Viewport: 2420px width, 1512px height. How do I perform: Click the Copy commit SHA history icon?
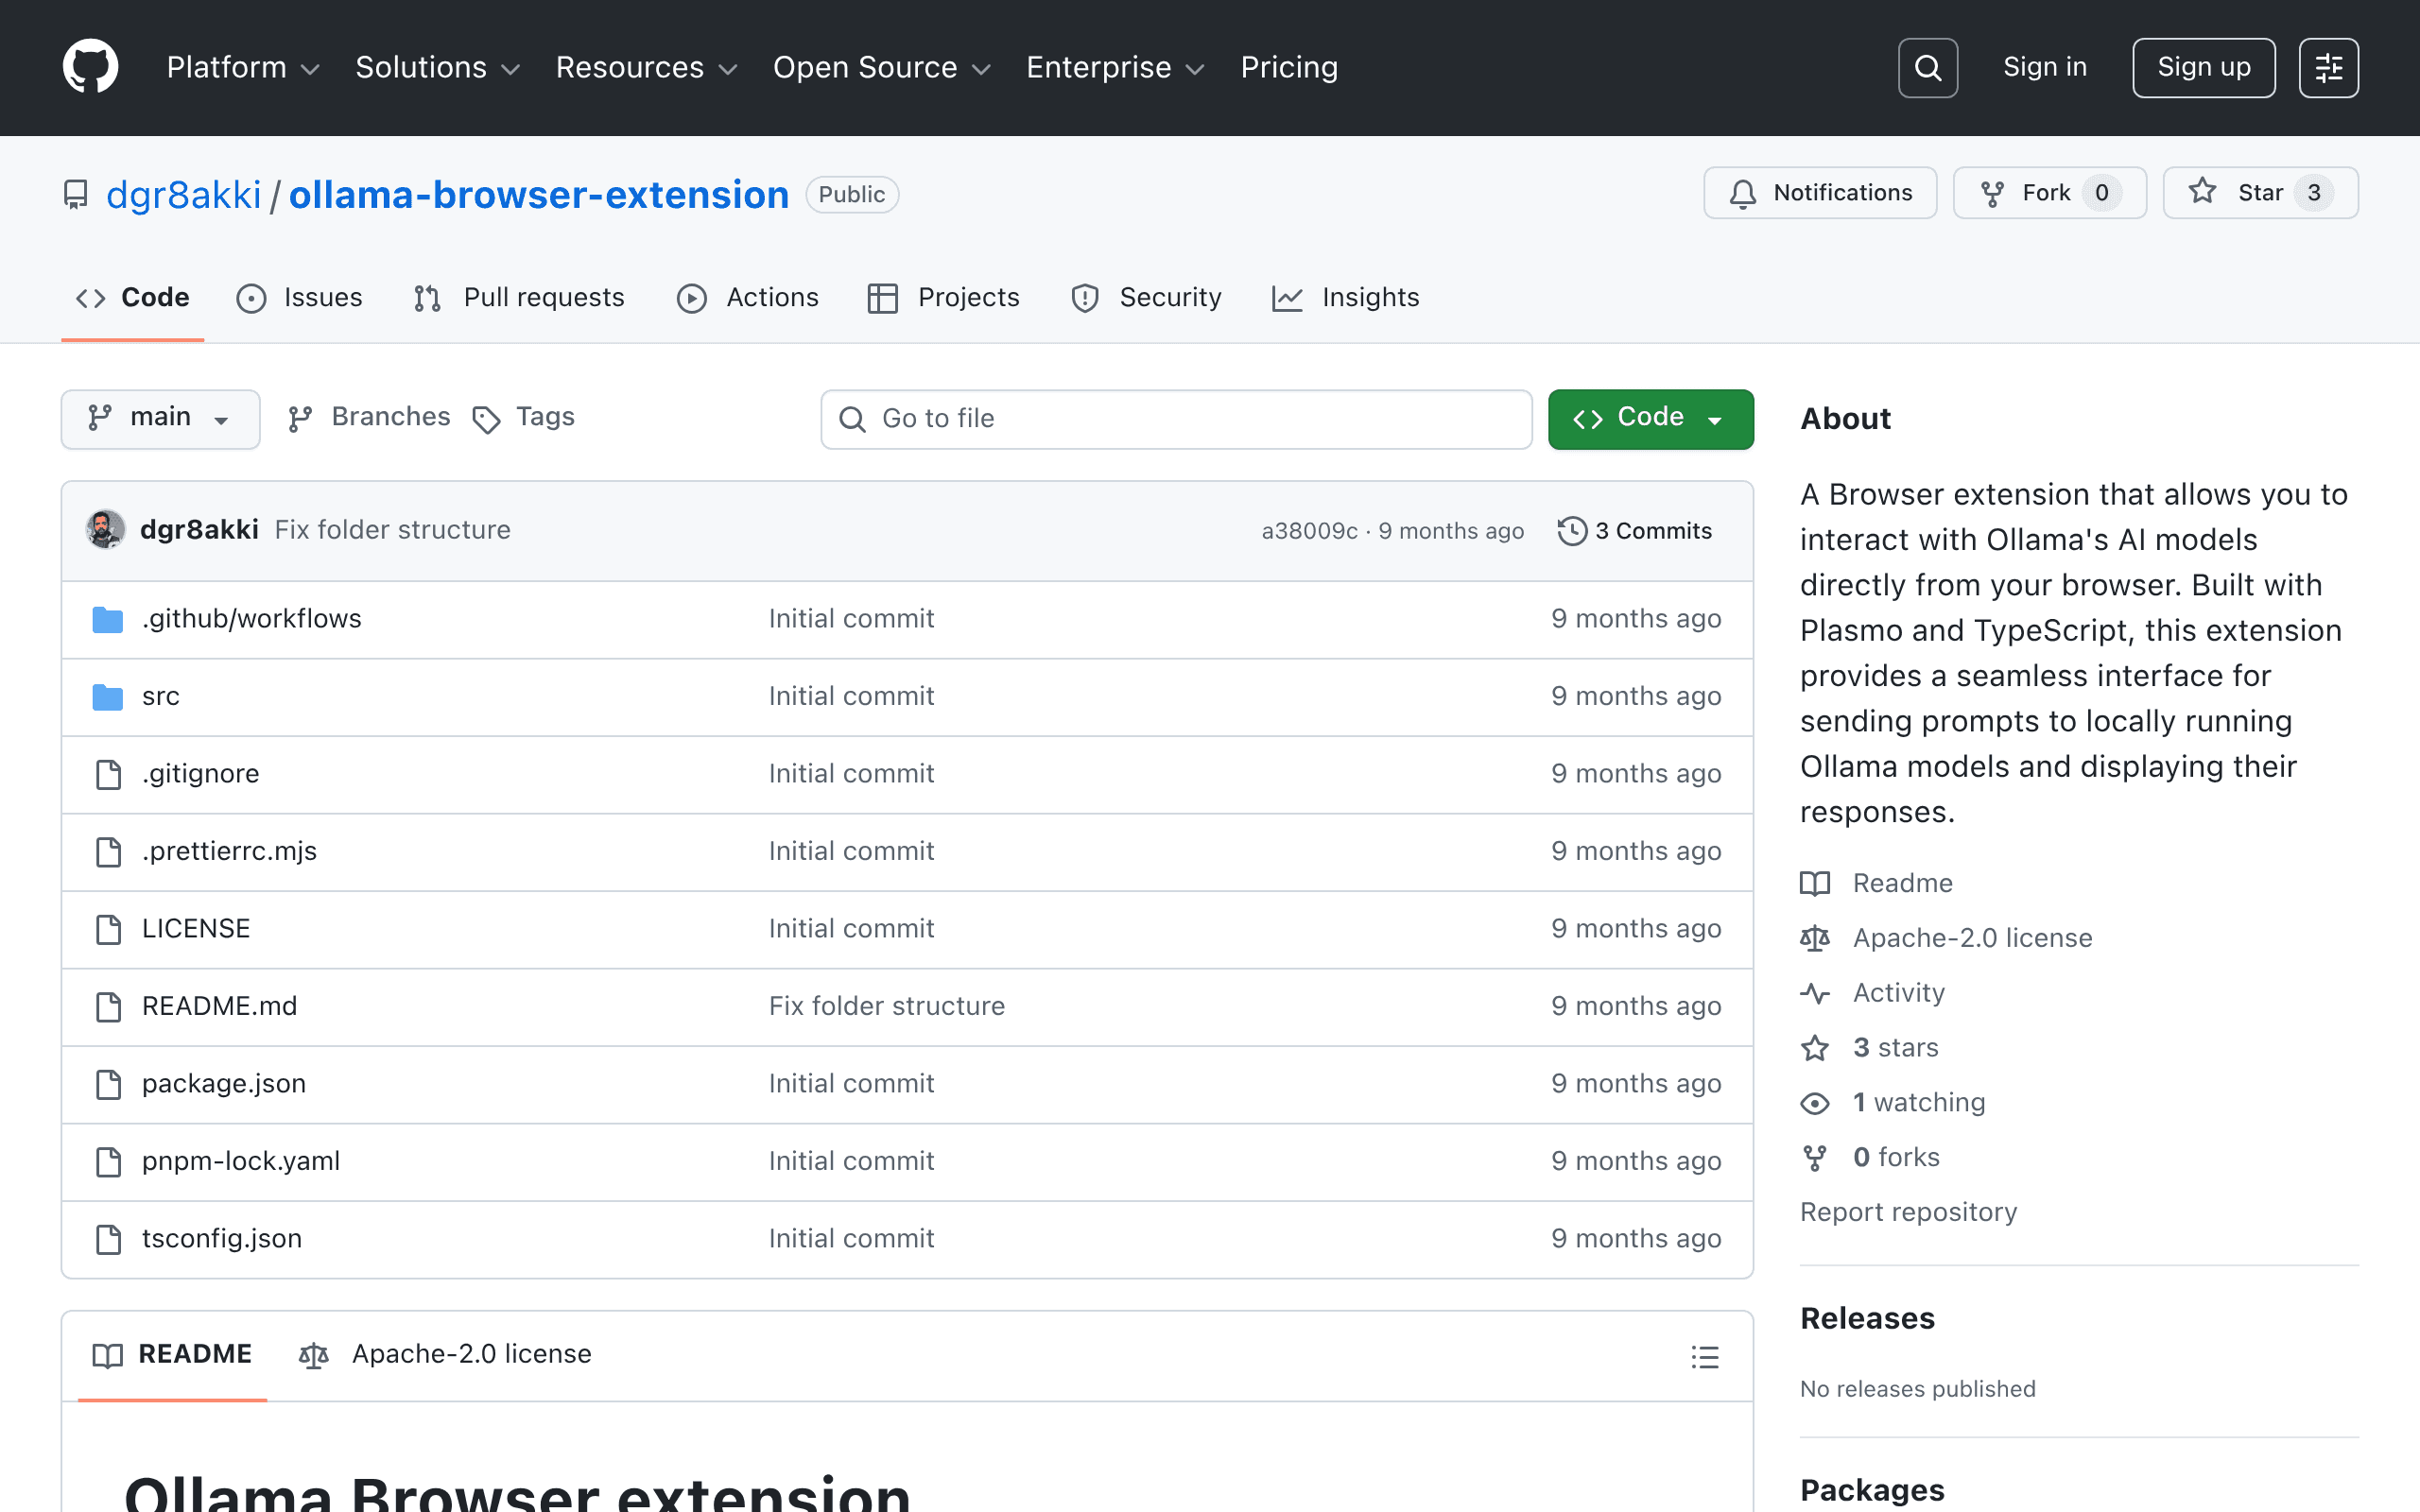point(1572,530)
